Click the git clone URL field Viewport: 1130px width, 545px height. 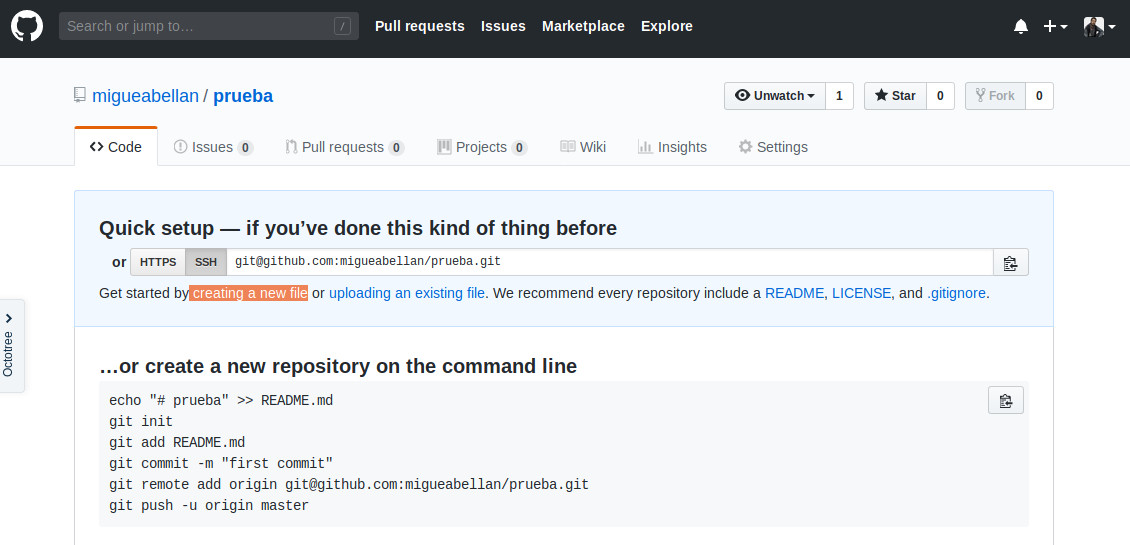point(610,262)
